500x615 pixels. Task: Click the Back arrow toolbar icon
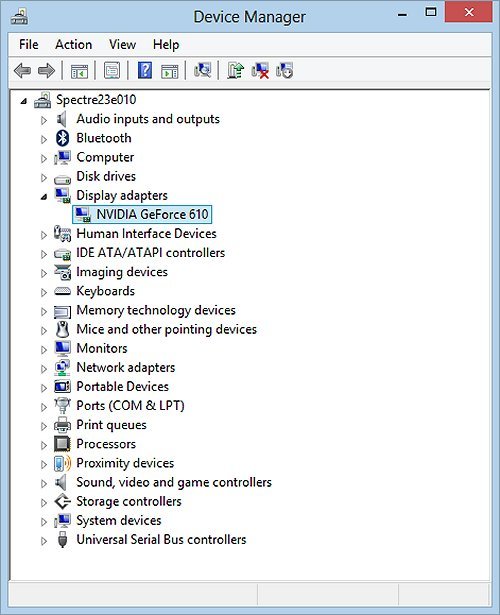[x=22, y=71]
